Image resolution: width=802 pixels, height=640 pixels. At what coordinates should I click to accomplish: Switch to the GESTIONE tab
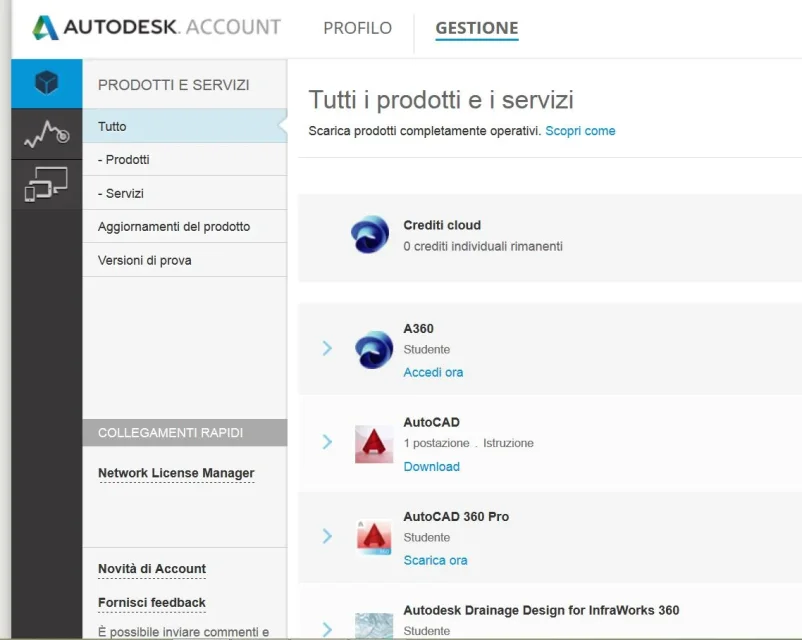coord(477,28)
